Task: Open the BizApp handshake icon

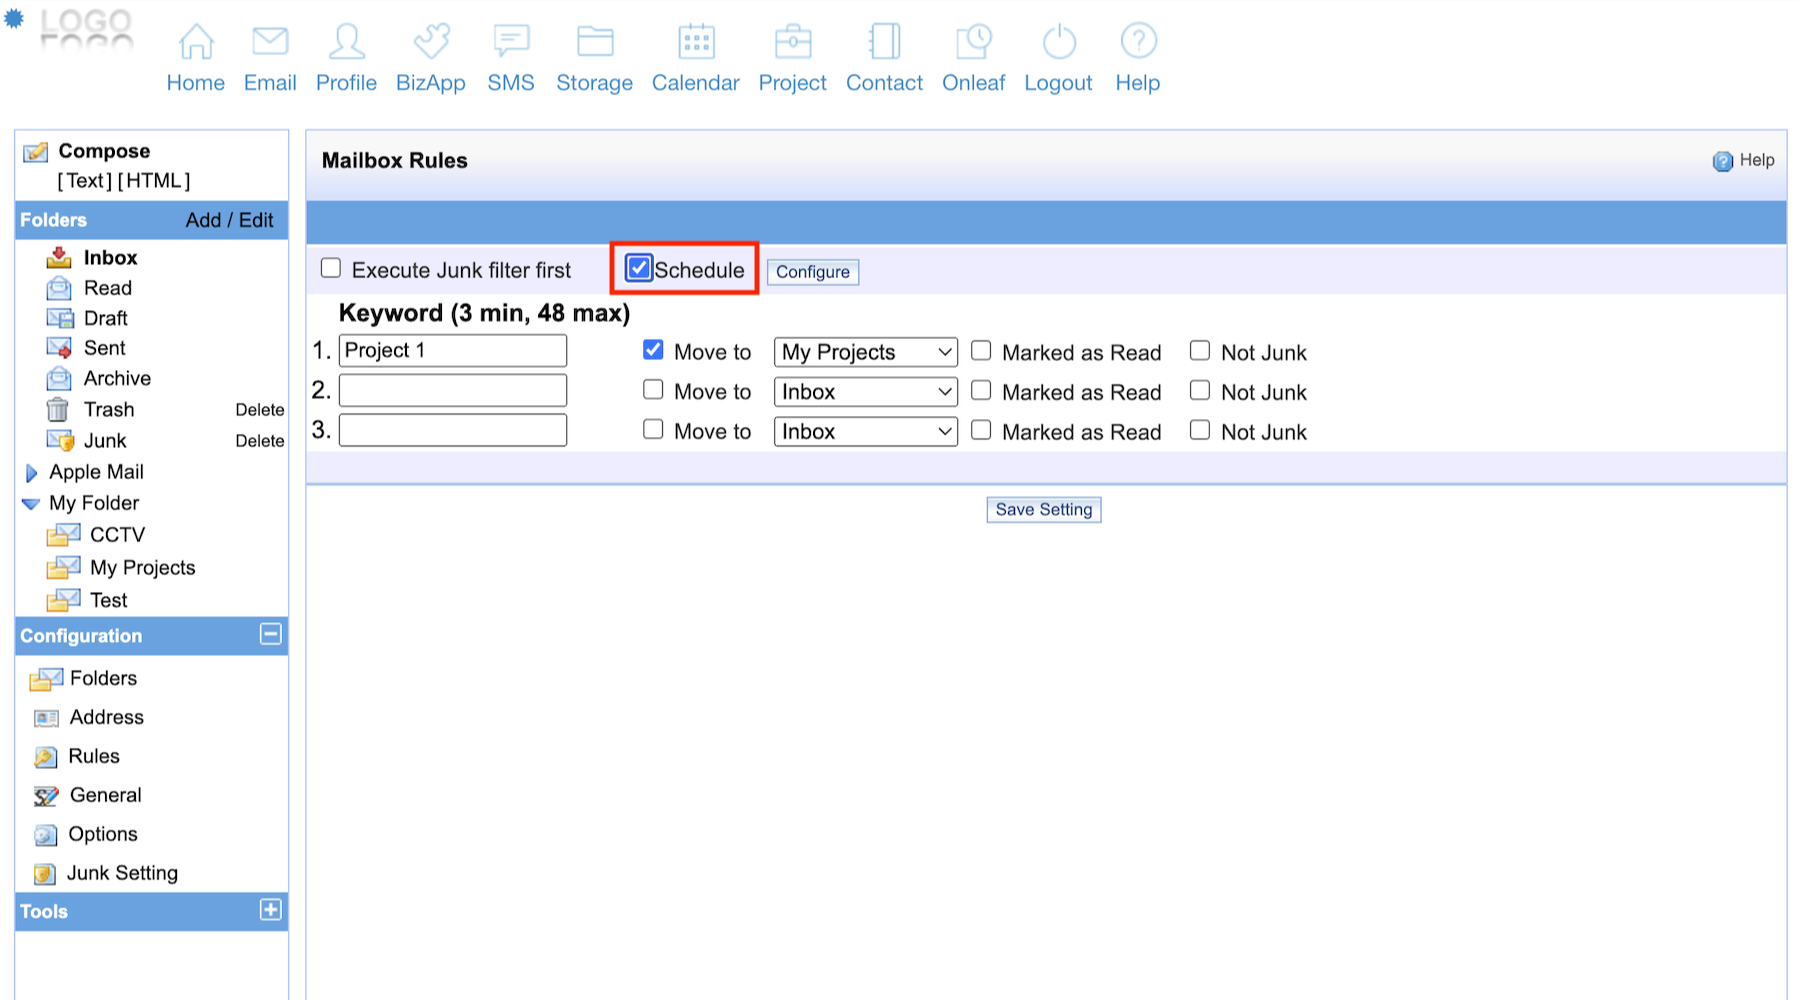Action: pos(431,42)
